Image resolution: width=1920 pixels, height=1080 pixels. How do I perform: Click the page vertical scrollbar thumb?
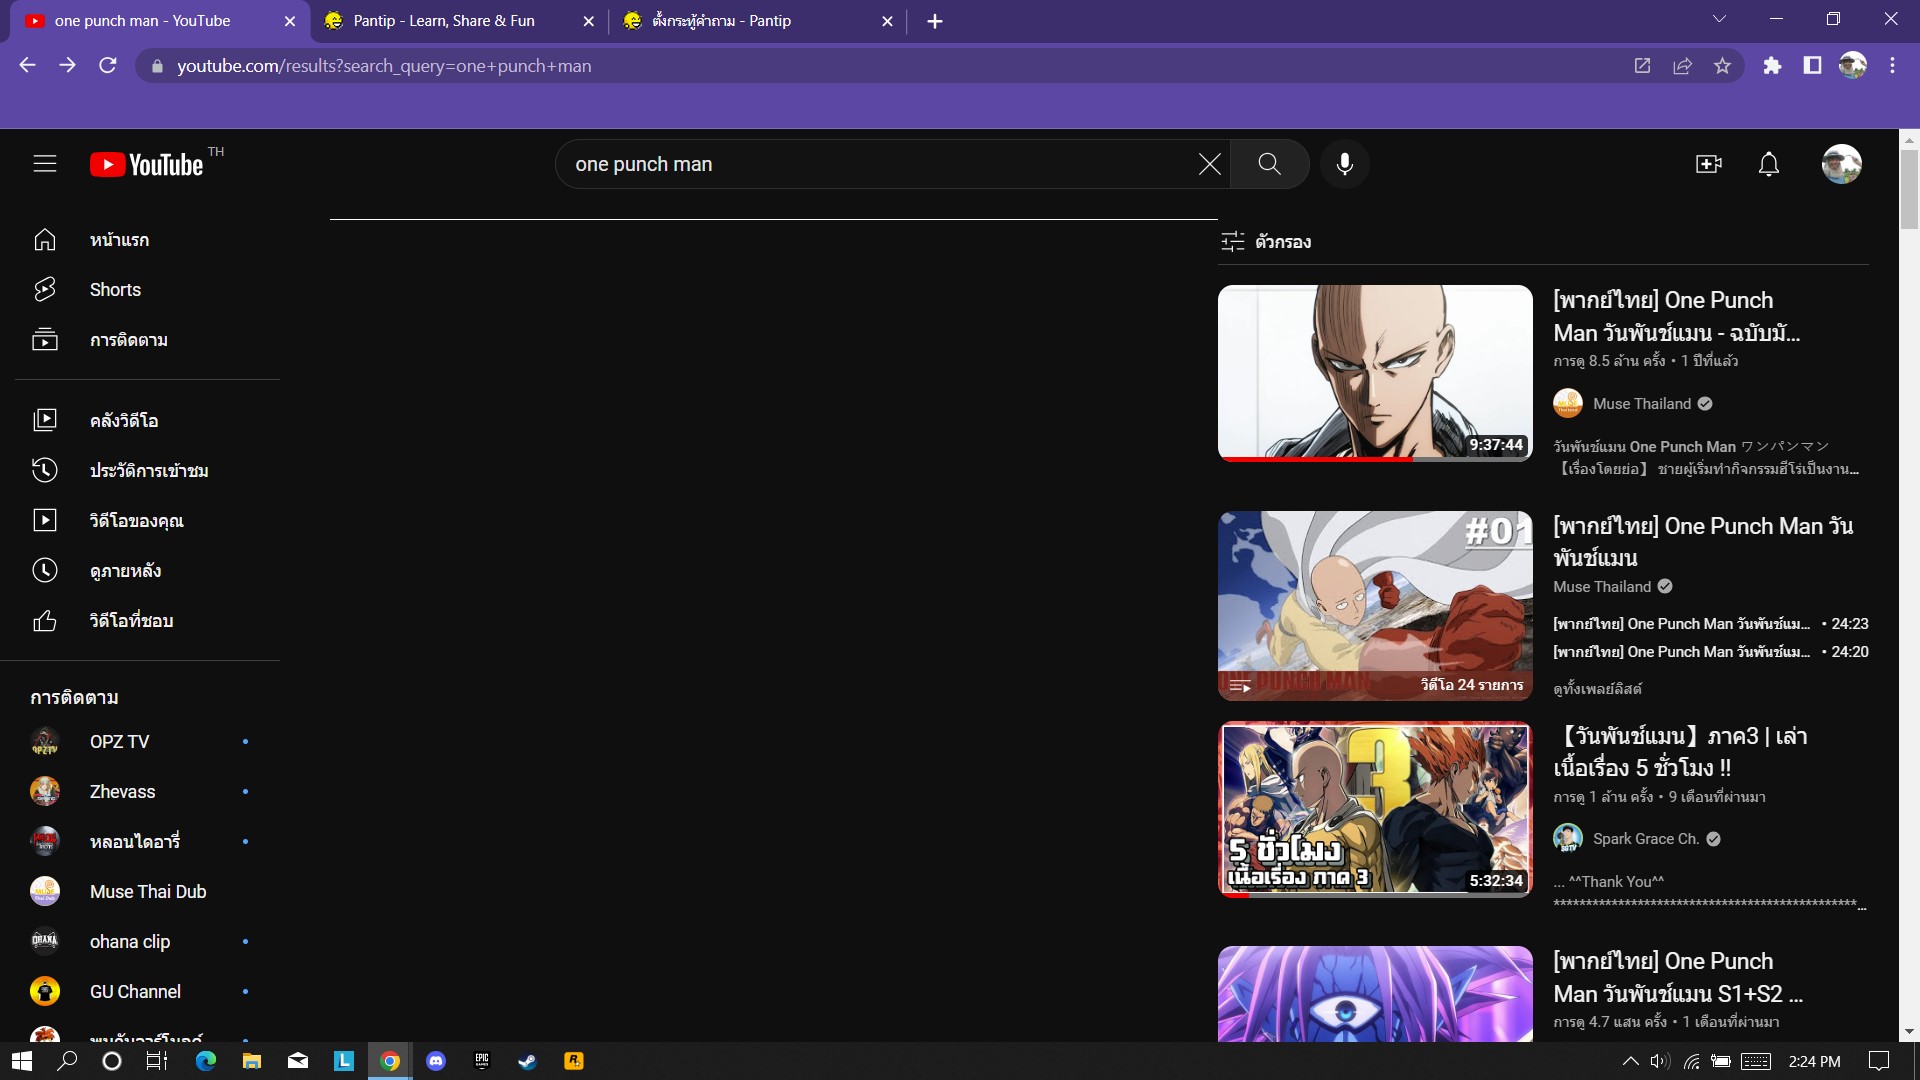click(x=1909, y=190)
